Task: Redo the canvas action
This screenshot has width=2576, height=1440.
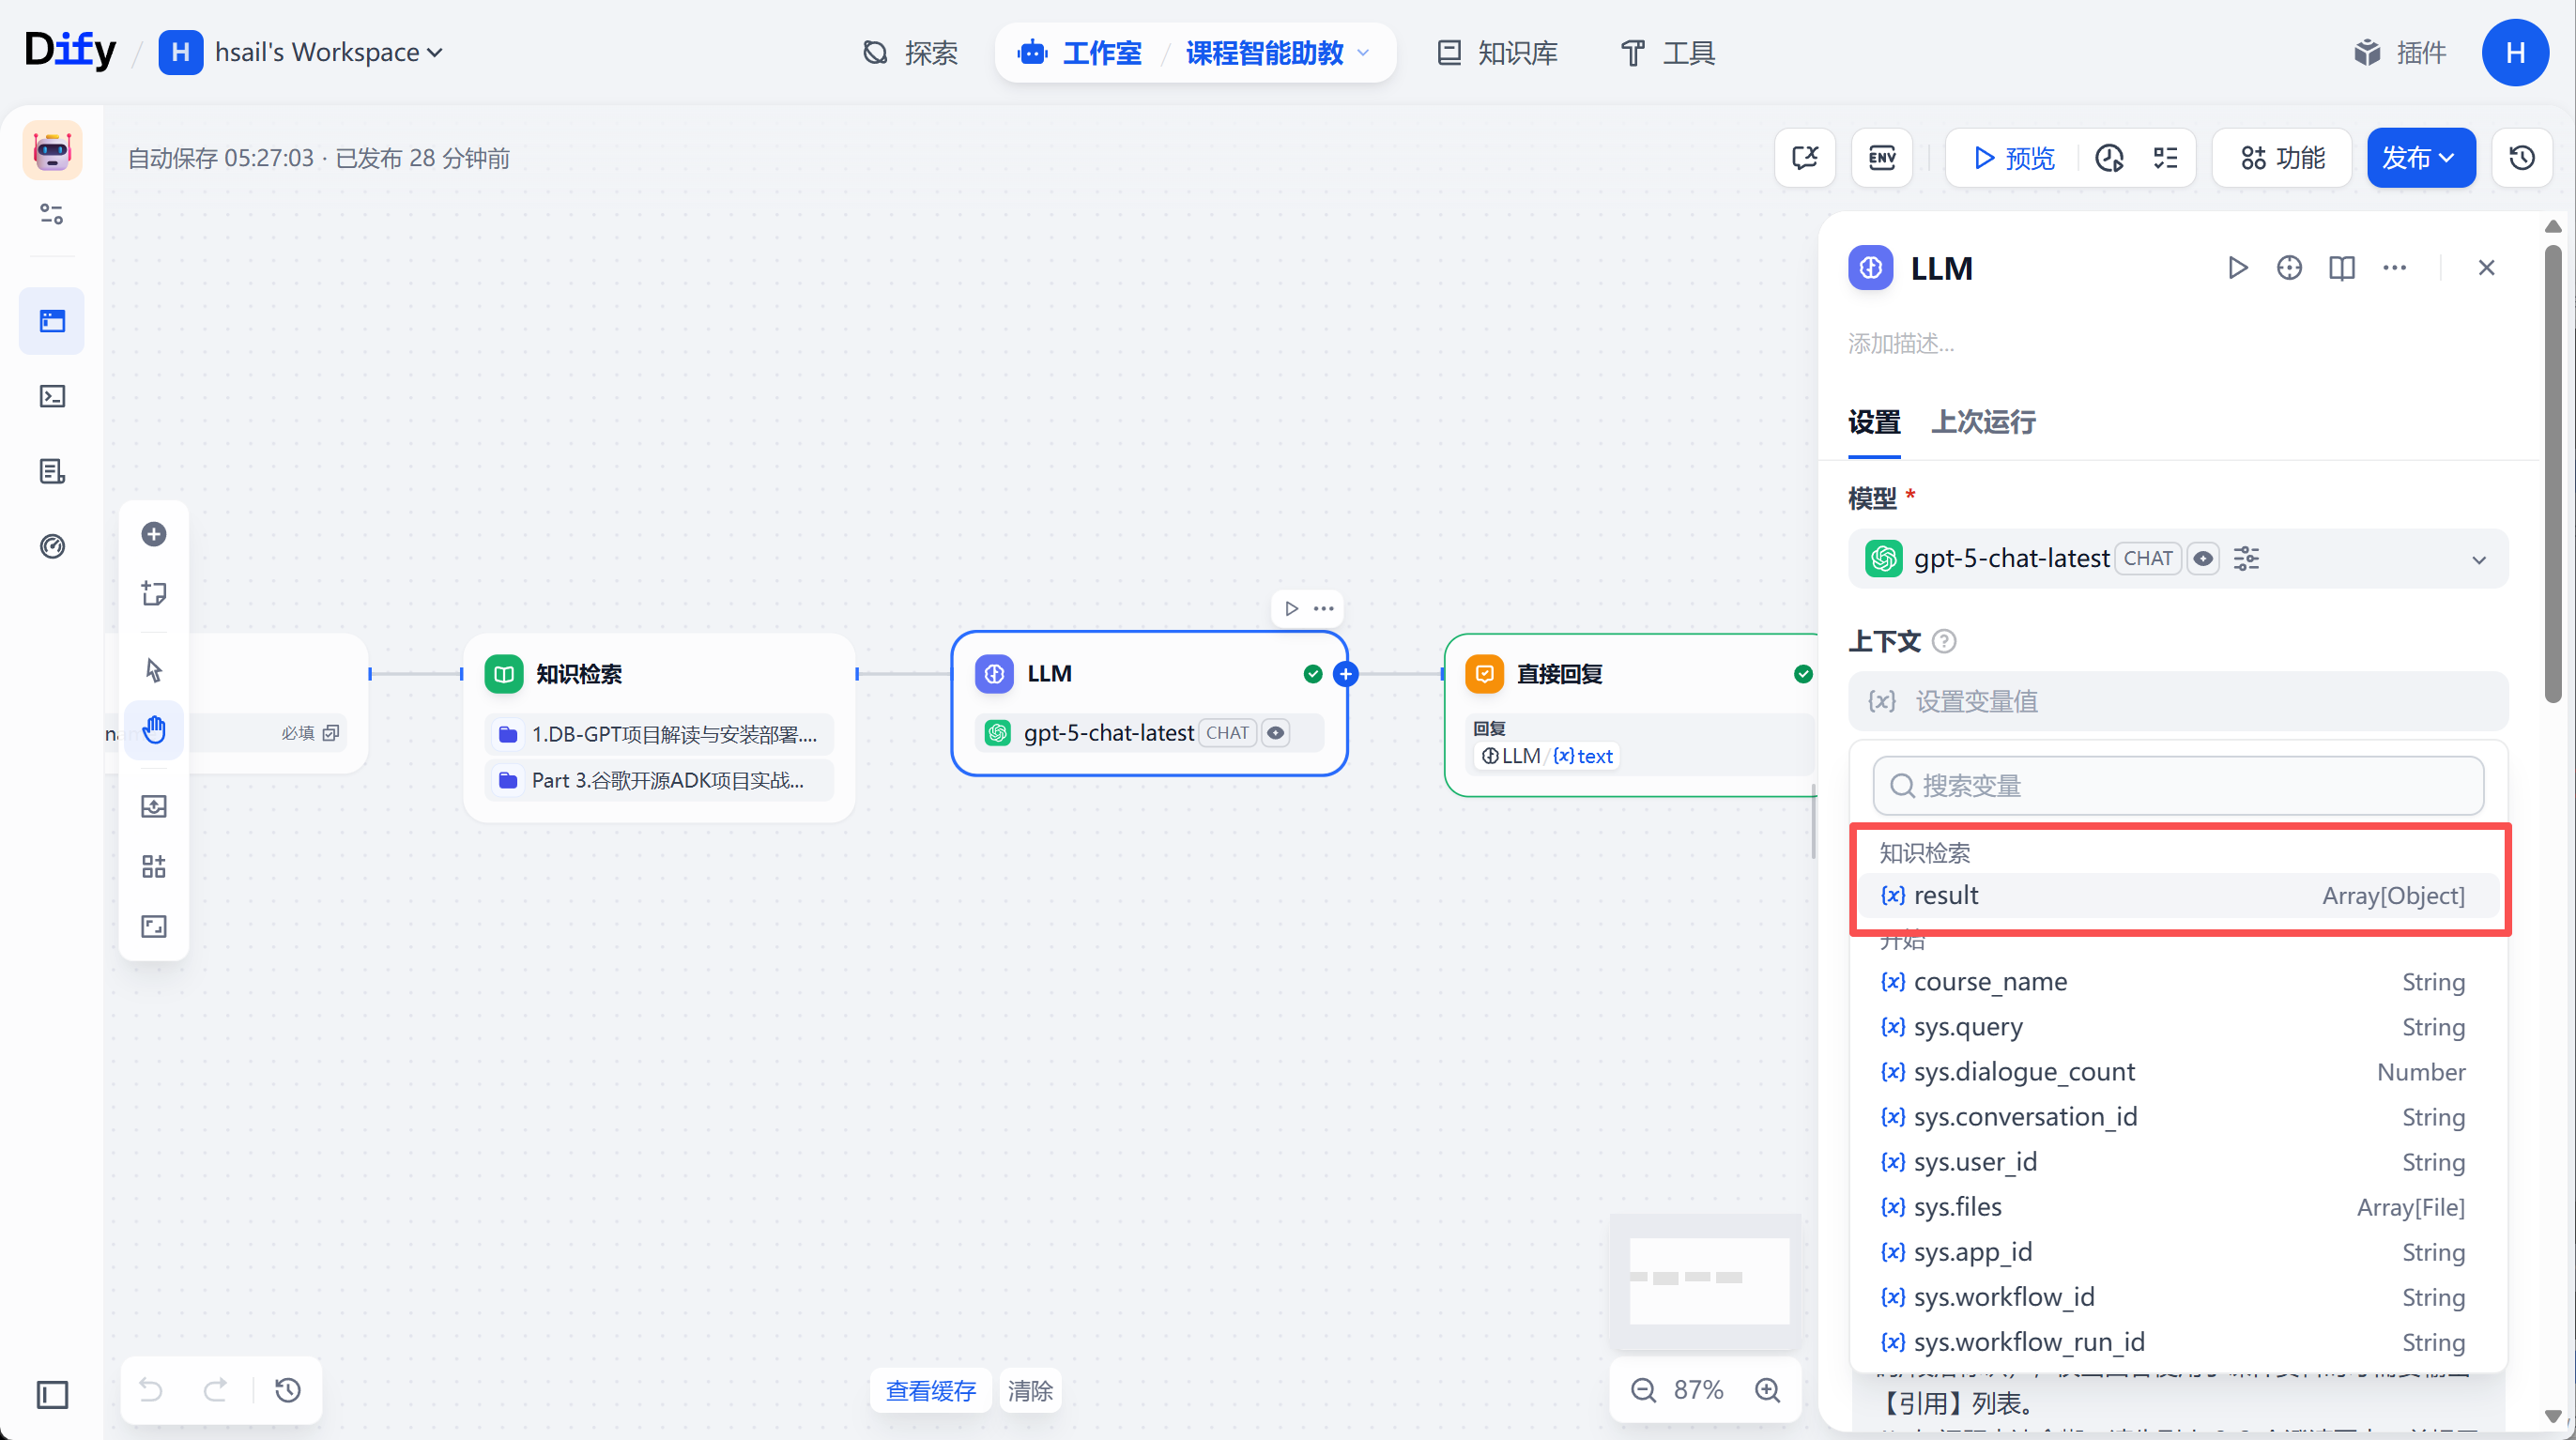Action: (215, 1390)
